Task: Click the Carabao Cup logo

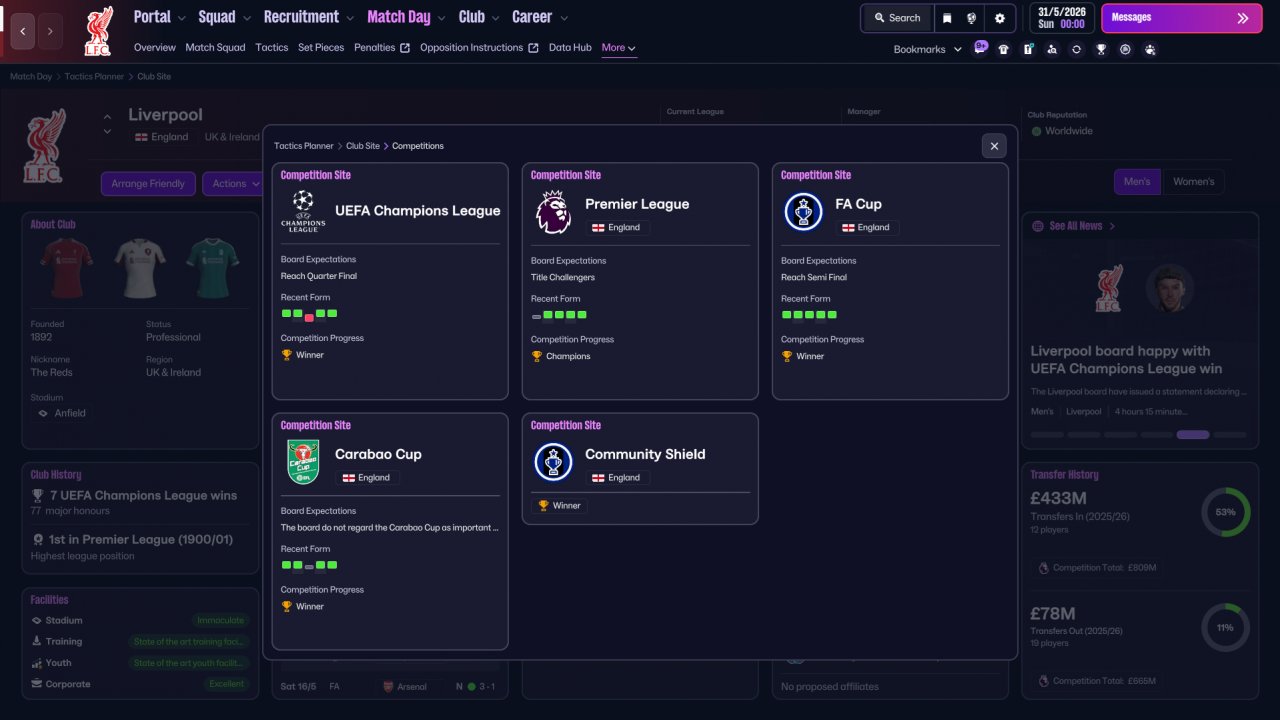Action: tap(303, 462)
